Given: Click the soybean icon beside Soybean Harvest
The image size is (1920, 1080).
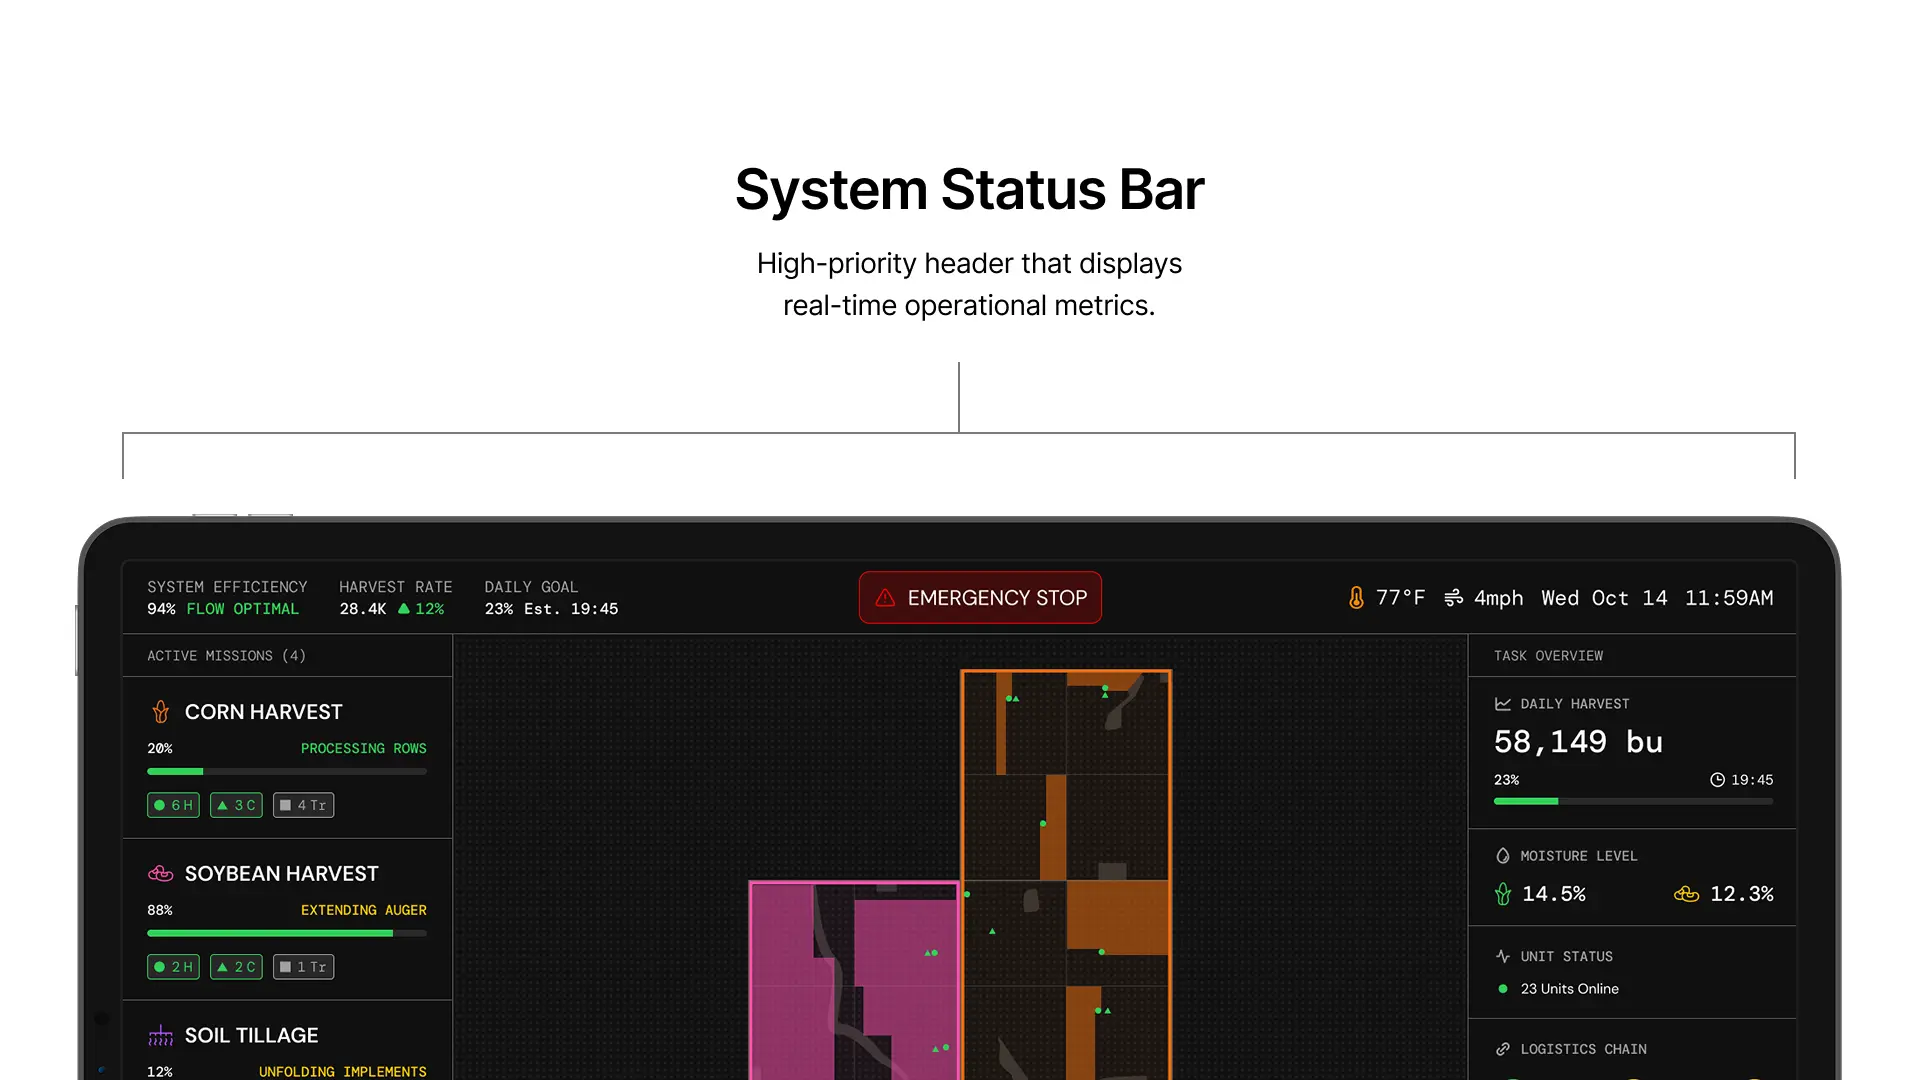Looking at the screenshot, I should click(x=161, y=873).
